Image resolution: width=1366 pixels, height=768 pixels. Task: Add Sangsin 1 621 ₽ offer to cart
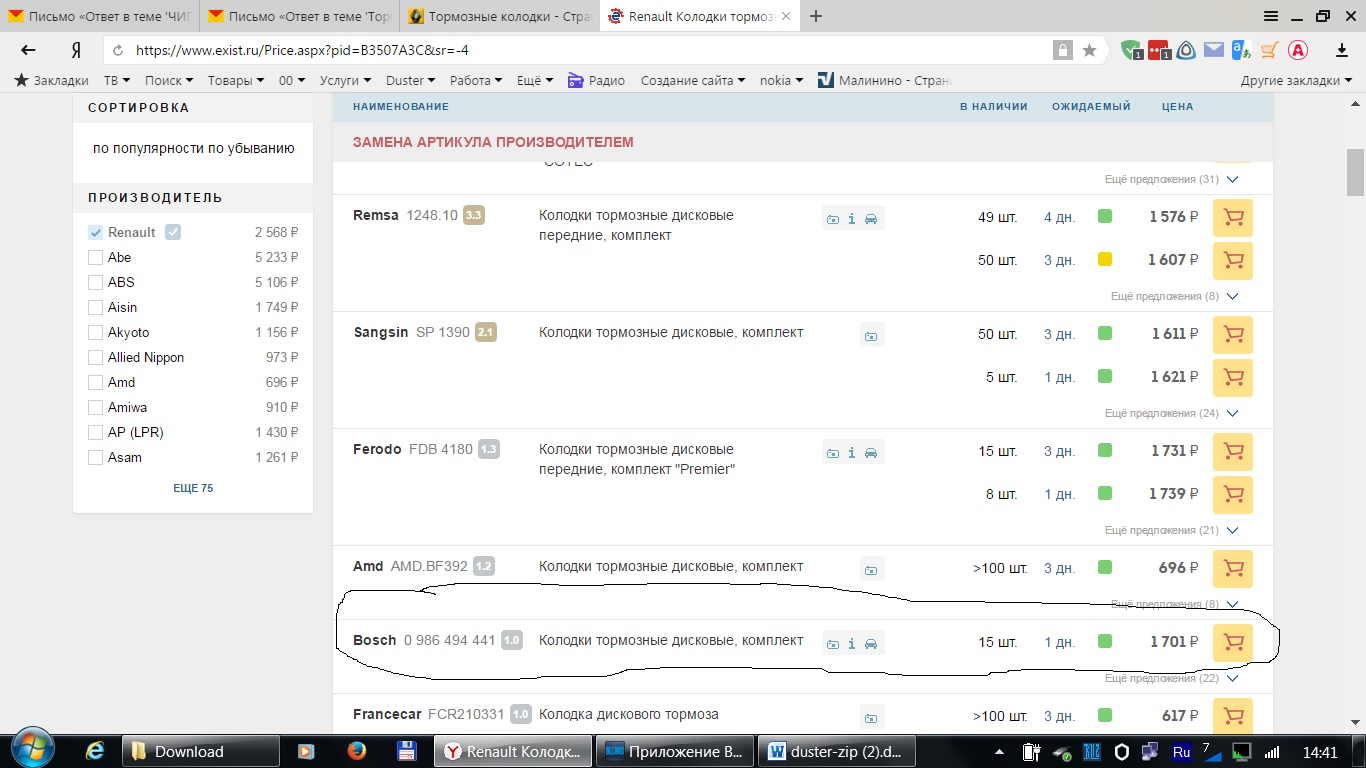click(x=1232, y=377)
